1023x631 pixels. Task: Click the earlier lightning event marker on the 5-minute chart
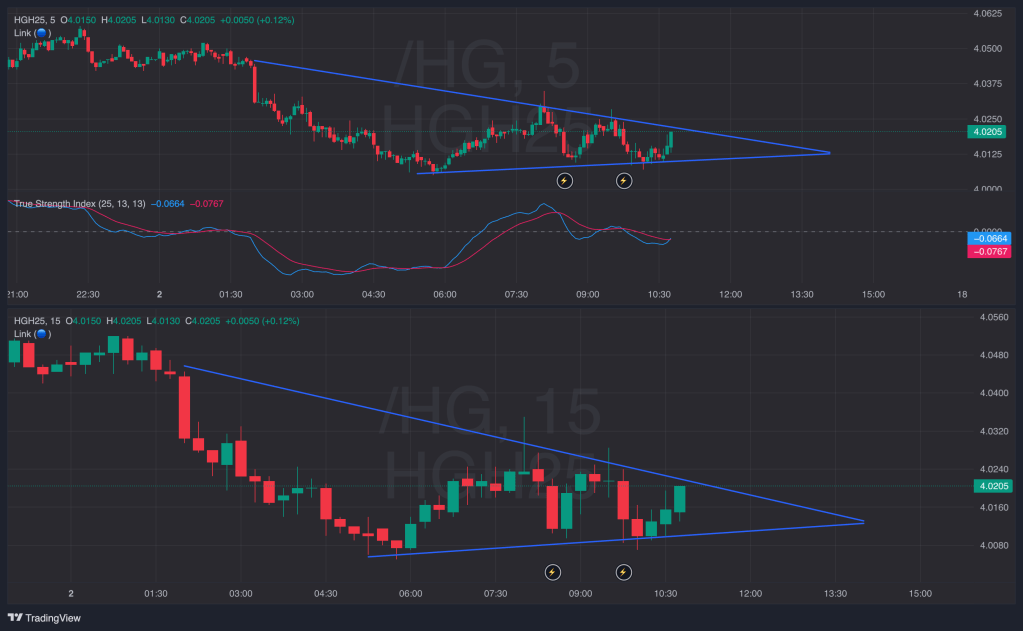pos(564,181)
